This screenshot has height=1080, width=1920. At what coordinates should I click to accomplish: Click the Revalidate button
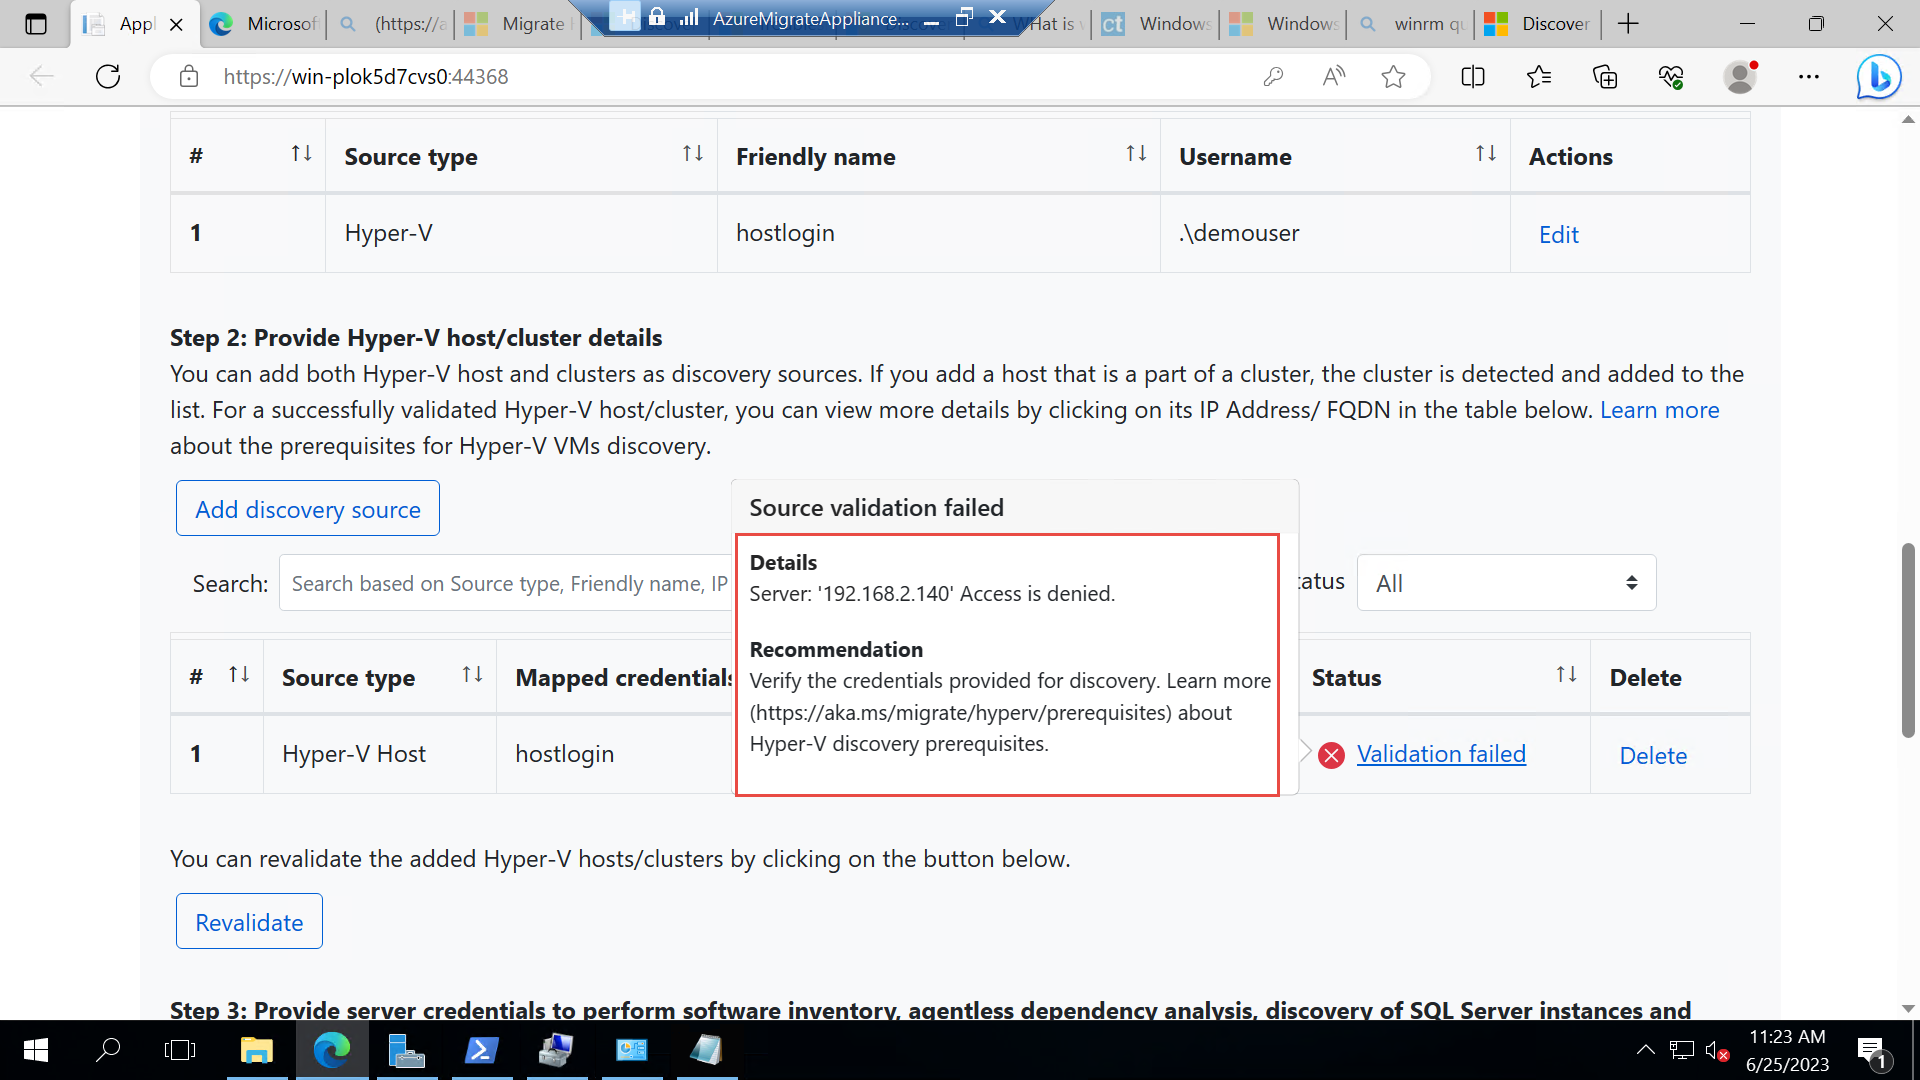(249, 922)
